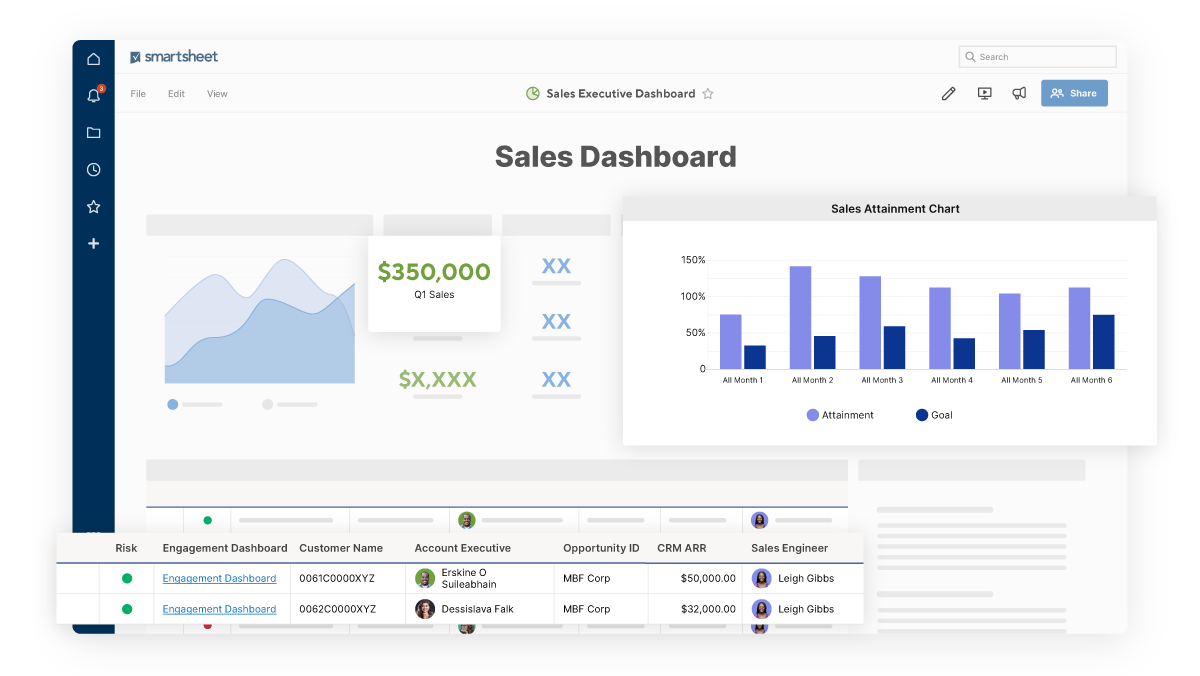
Task: Toggle the Goal series in the legend
Action: pos(934,415)
